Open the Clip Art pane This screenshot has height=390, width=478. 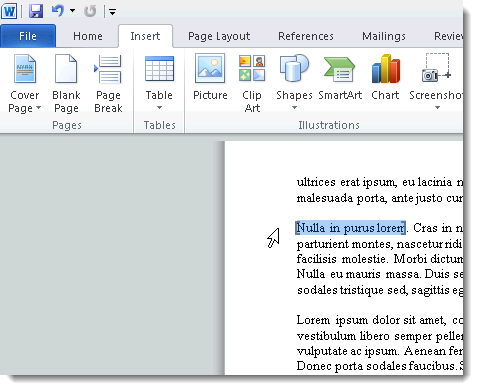click(x=252, y=83)
